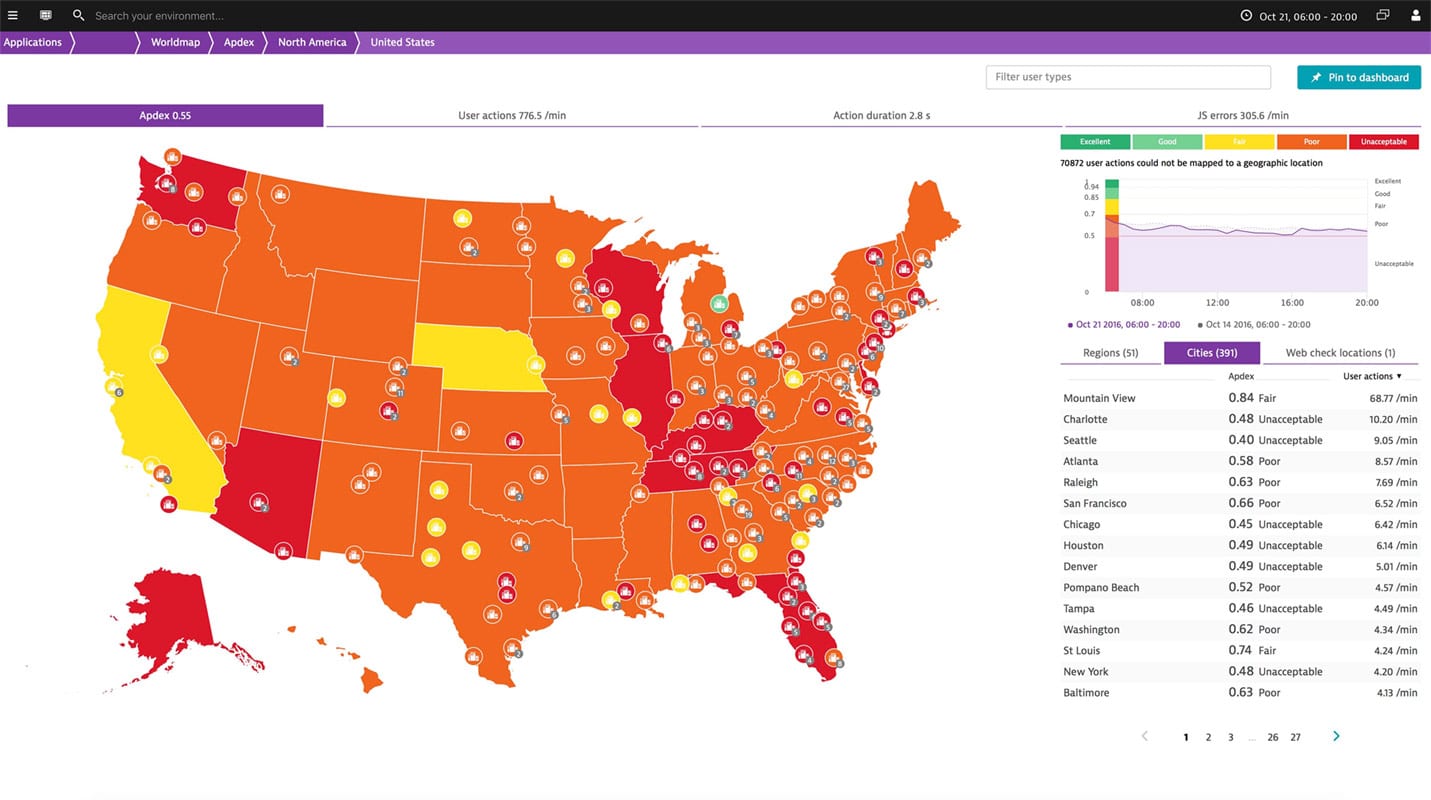Click the Pin to dashboard button
Image resolution: width=1431 pixels, height=800 pixels.
pos(1358,77)
